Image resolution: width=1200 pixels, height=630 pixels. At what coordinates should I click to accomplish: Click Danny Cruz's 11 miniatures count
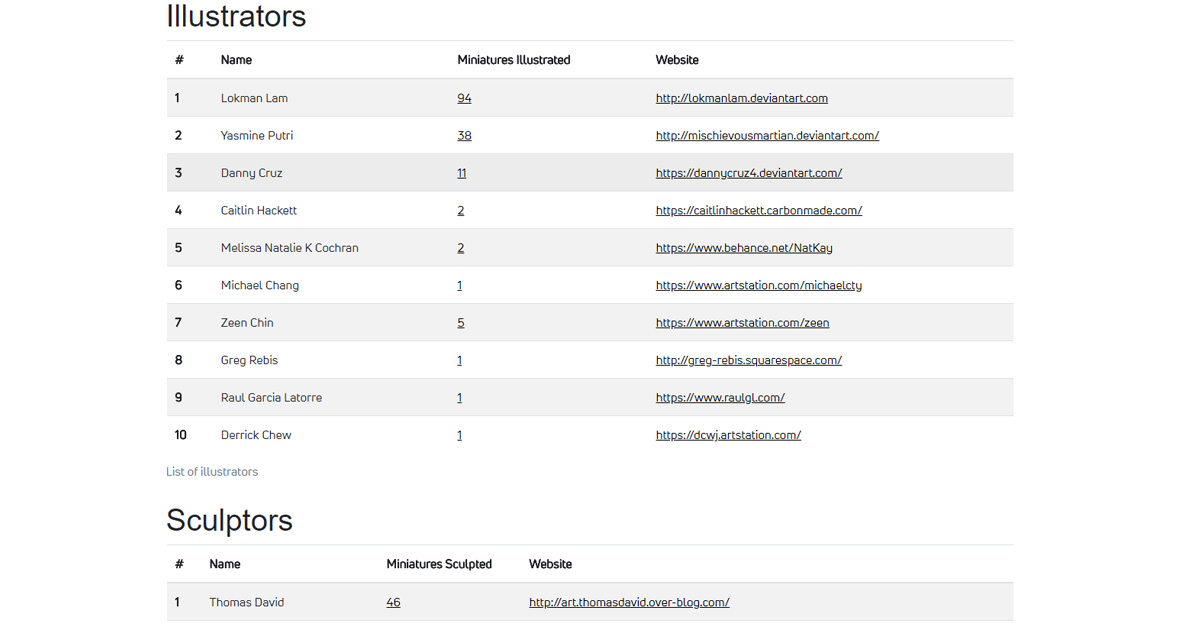pyautogui.click(x=462, y=173)
